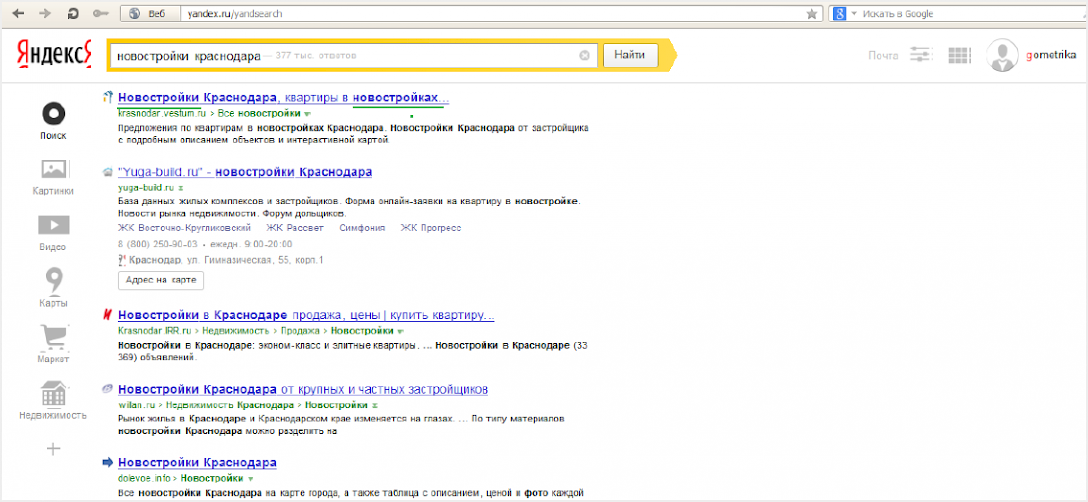This screenshot has height=502, width=1088.
Task: Click the Yuga-build favicon icon
Action: pyautogui.click(x=108, y=172)
